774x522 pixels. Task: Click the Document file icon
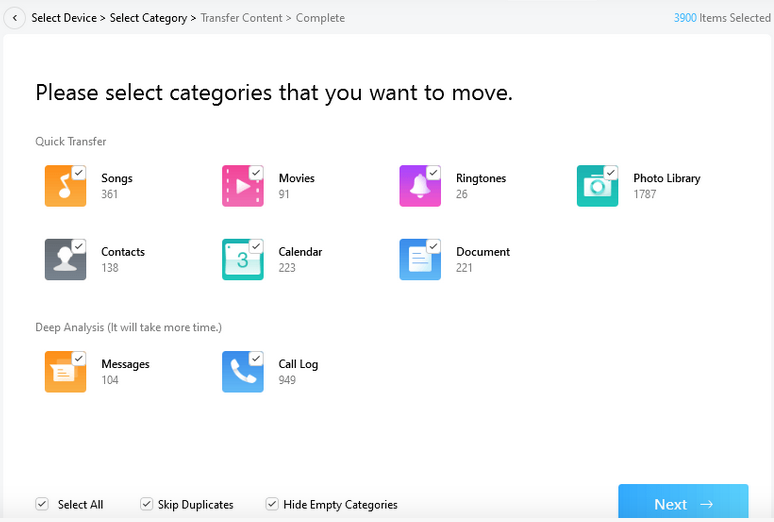[x=420, y=260]
